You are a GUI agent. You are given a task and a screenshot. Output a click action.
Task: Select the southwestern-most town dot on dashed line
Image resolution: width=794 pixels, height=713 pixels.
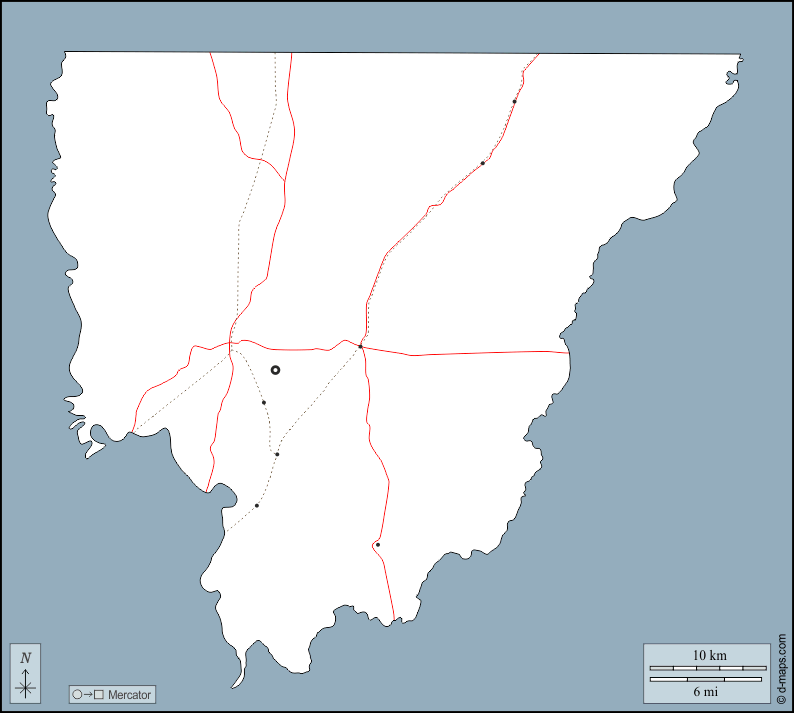click(x=257, y=506)
